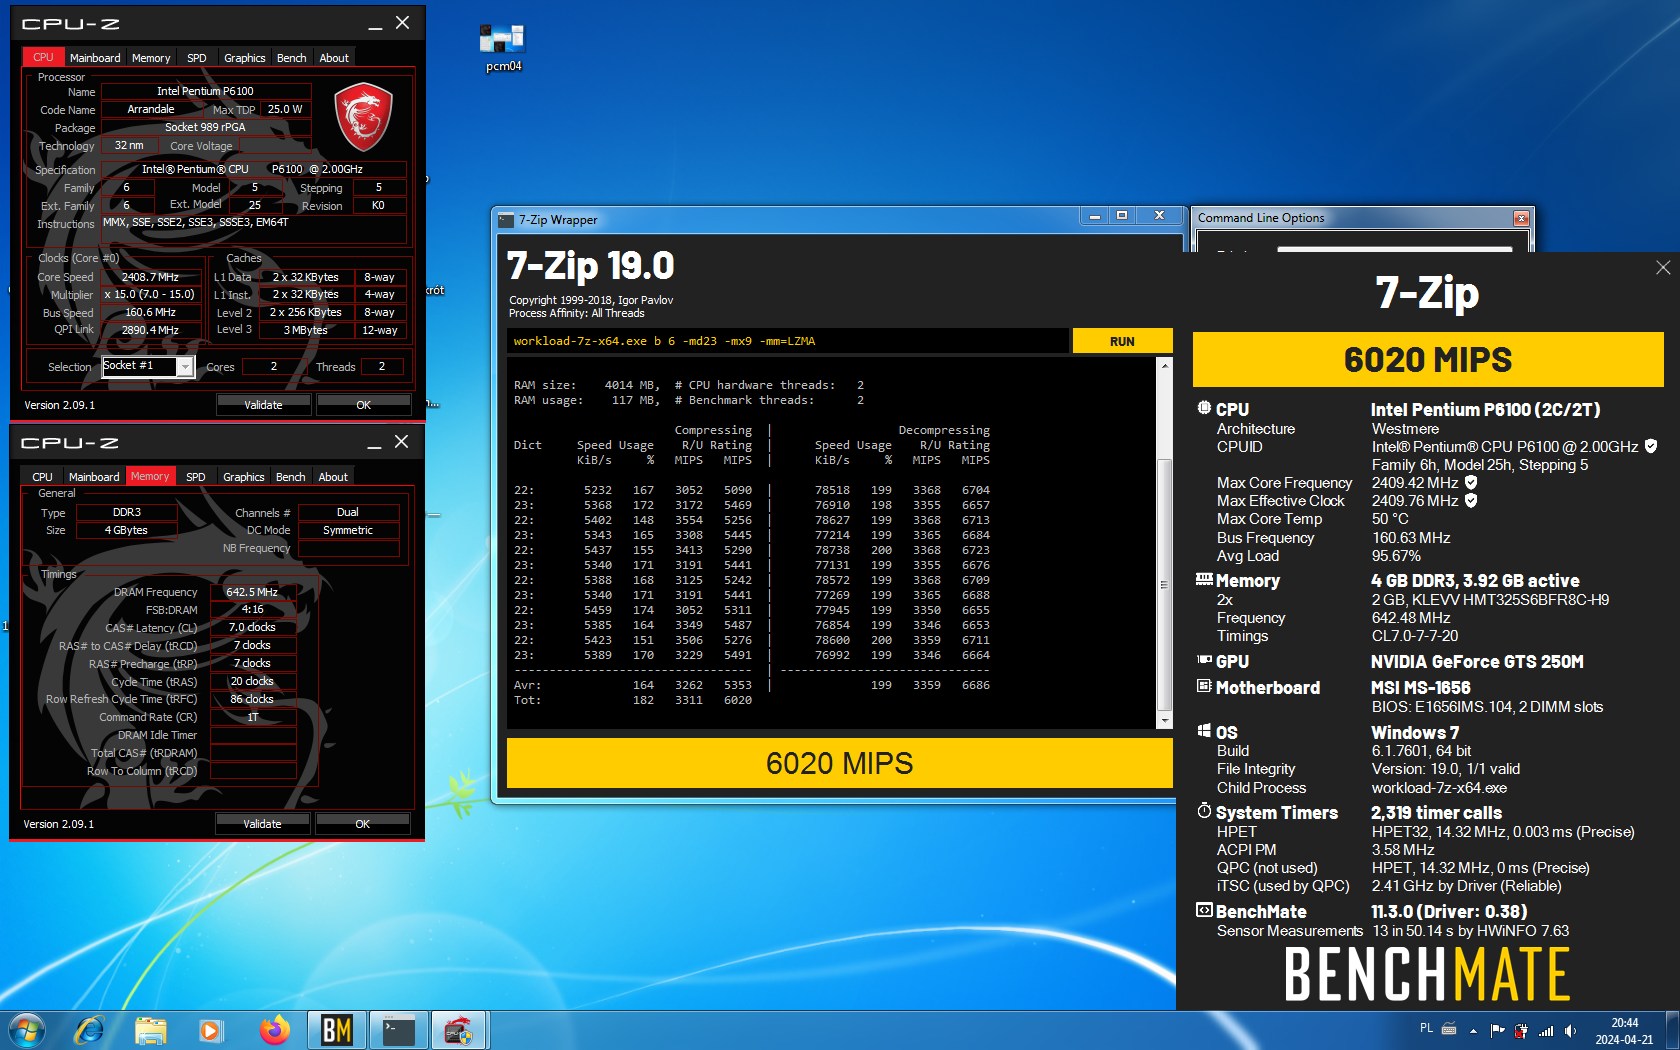Screen dimensions: 1680x1050
Task: Click the 'Tot:' row in benchmark output
Action: [633, 700]
